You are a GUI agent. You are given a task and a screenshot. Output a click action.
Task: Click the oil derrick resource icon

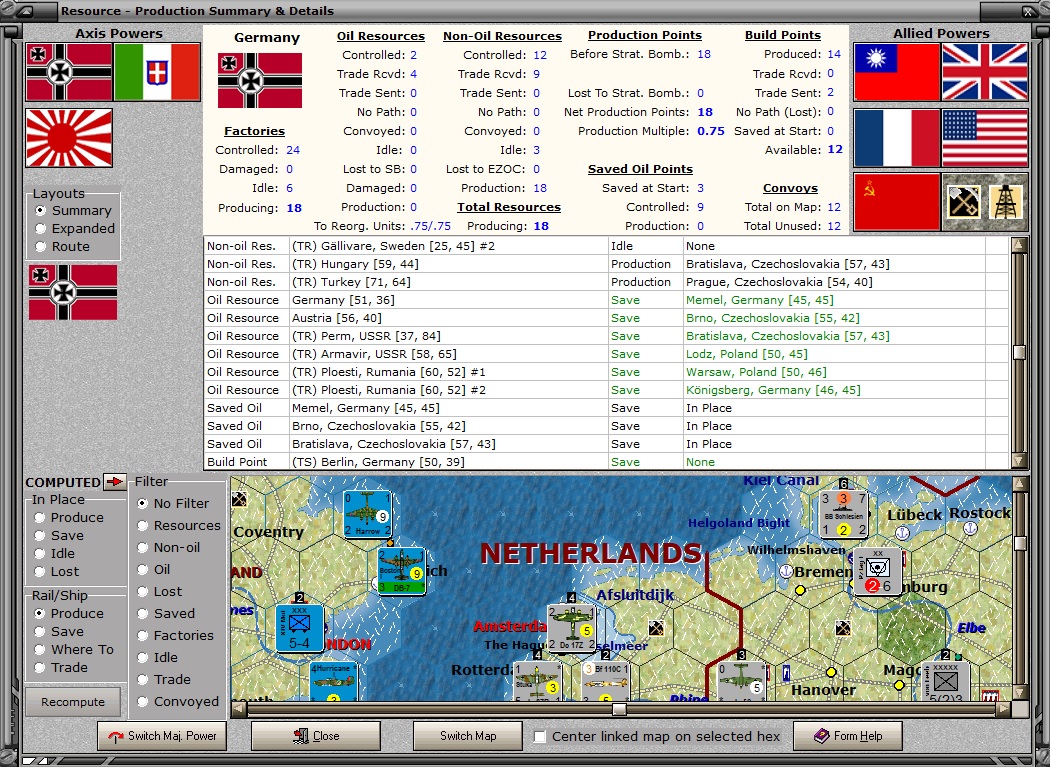coord(1006,202)
